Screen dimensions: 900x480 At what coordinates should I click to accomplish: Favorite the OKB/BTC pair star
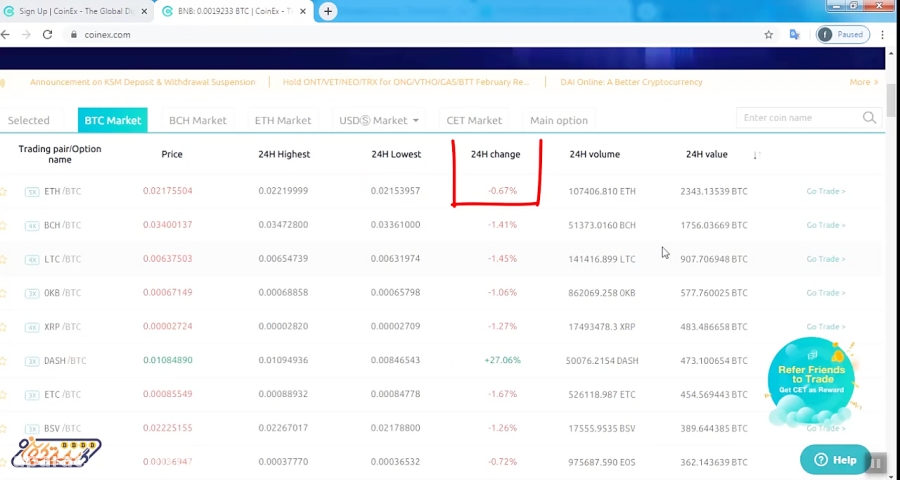[x=3, y=293]
